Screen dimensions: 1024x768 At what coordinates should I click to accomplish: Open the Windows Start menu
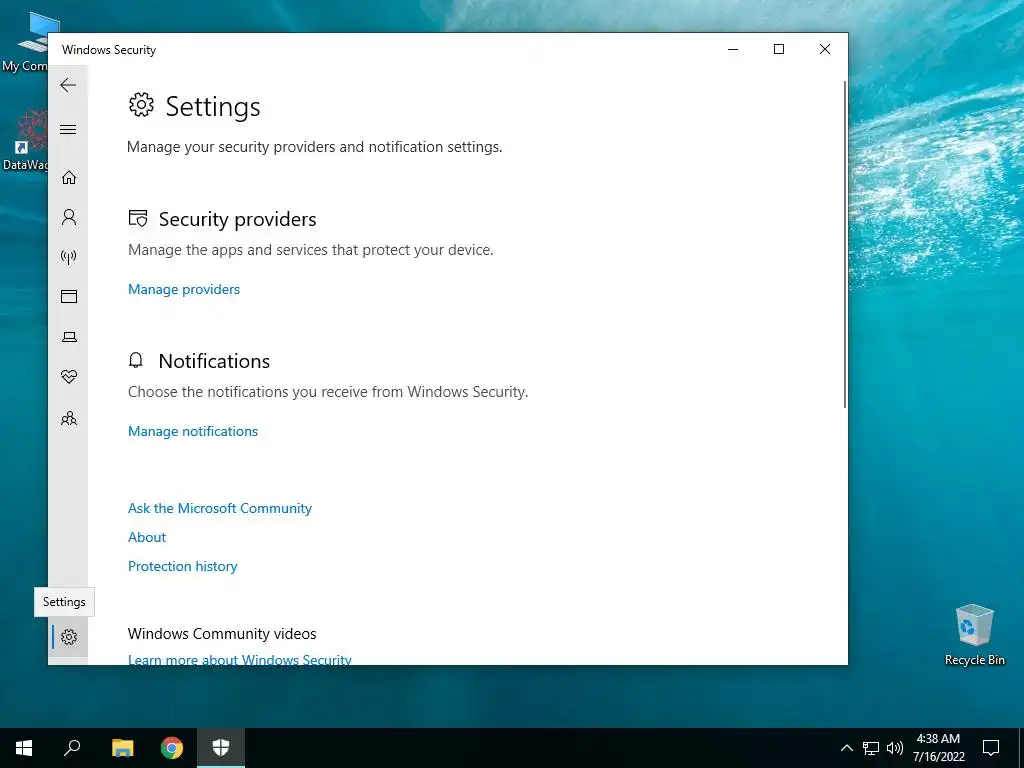pyautogui.click(x=24, y=748)
